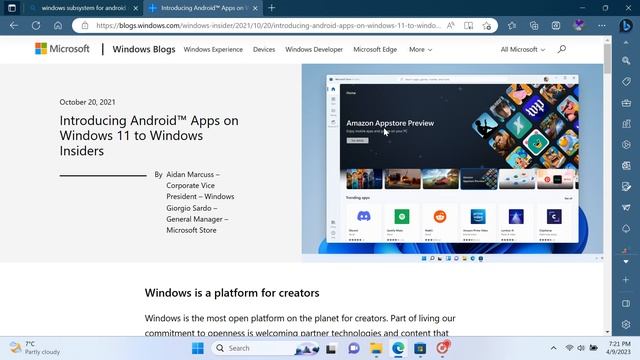This screenshot has height=360, width=640.
Task: Open Settings and more menu
Action: point(602,25)
